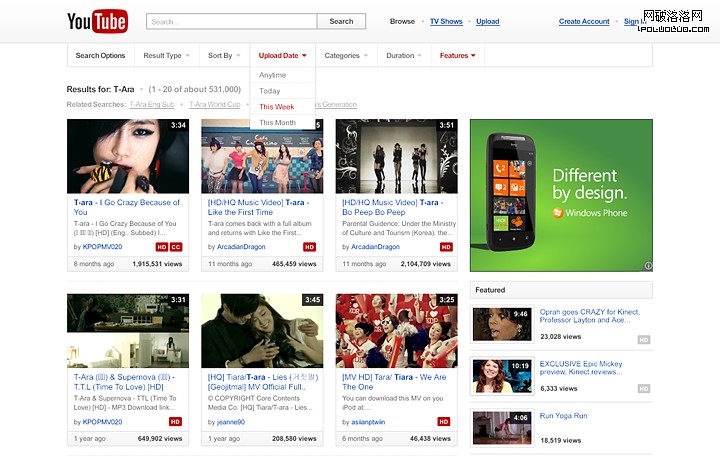720x456 pixels.
Task: Open the Sort By dropdown
Action: pyautogui.click(x=224, y=56)
